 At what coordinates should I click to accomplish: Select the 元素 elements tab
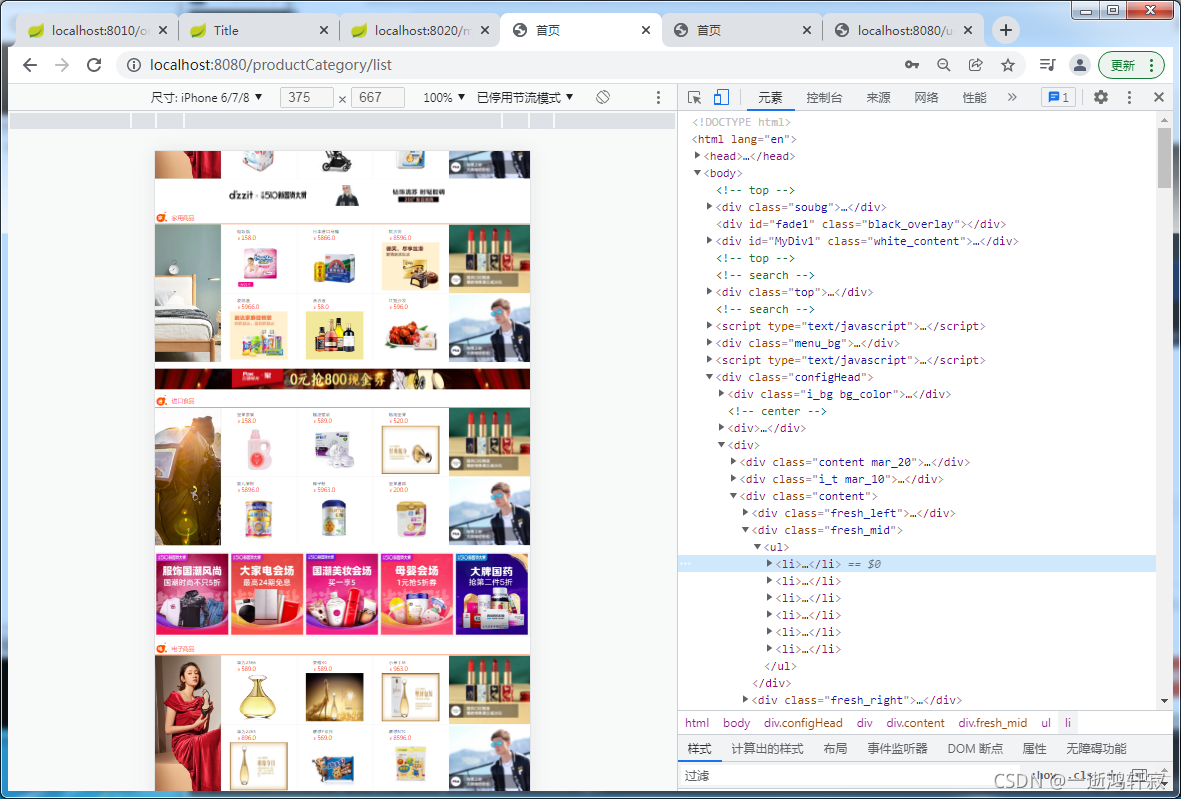point(771,97)
